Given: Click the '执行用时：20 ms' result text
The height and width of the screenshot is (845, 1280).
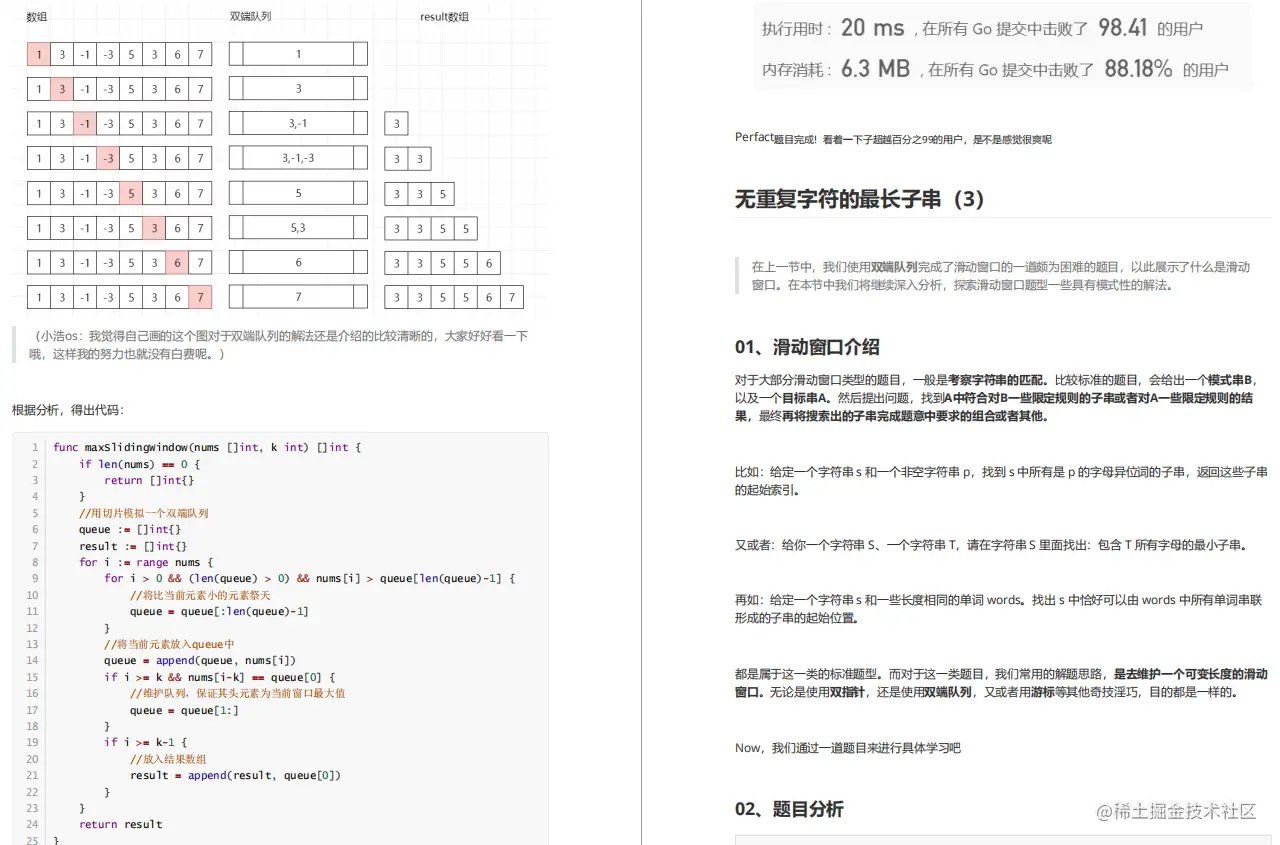Looking at the screenshot, I should (833, 28).
